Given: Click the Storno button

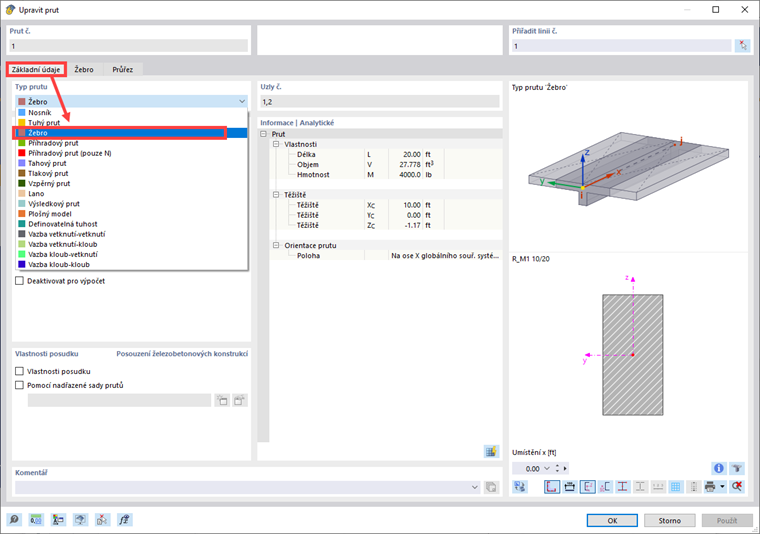Looking at the screenshot, I should 669,520.
